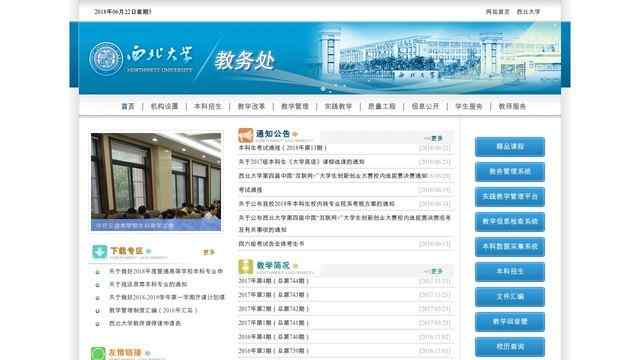Open the second 下载专区 download about 本科专业的通知
This screenshot has width=640, height=360.
(148, 284)
